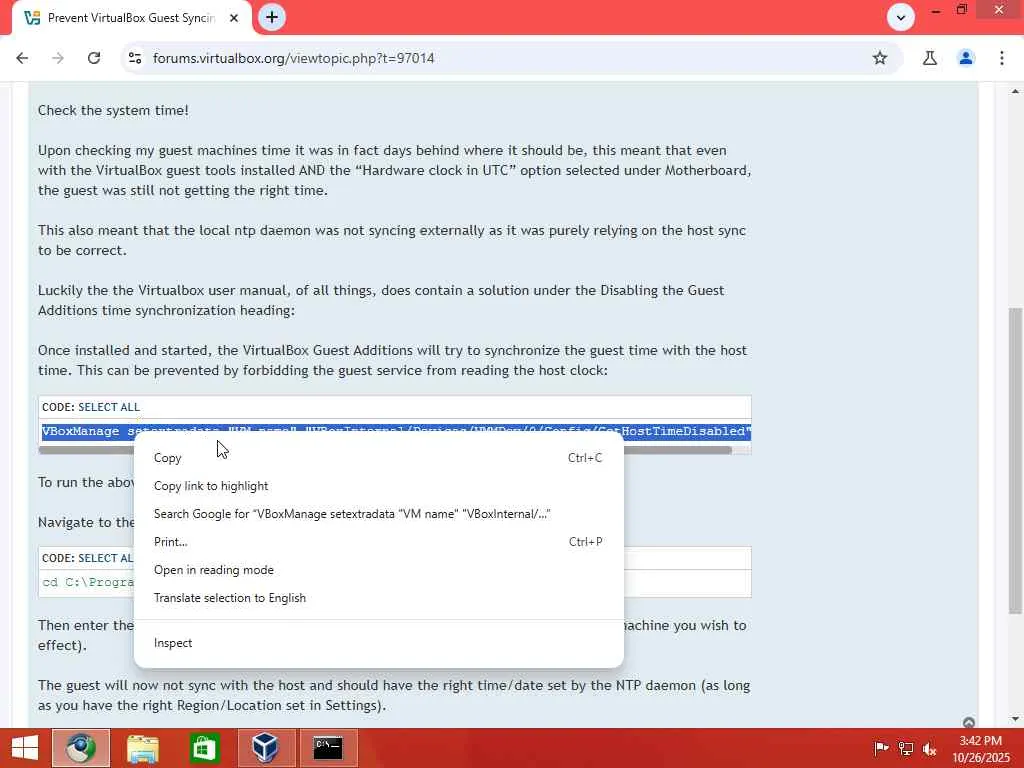Open site information icon in address bar

135,58
